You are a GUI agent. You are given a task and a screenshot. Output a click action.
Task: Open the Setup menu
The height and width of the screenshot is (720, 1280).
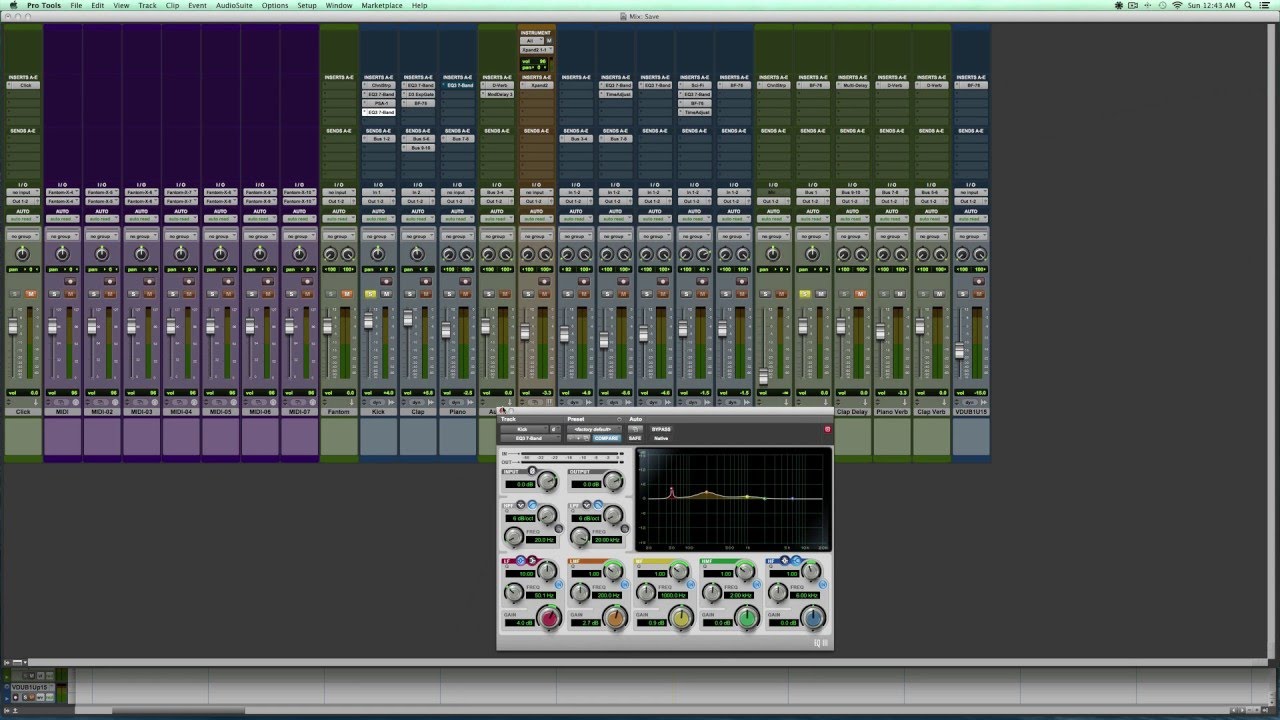307,5
